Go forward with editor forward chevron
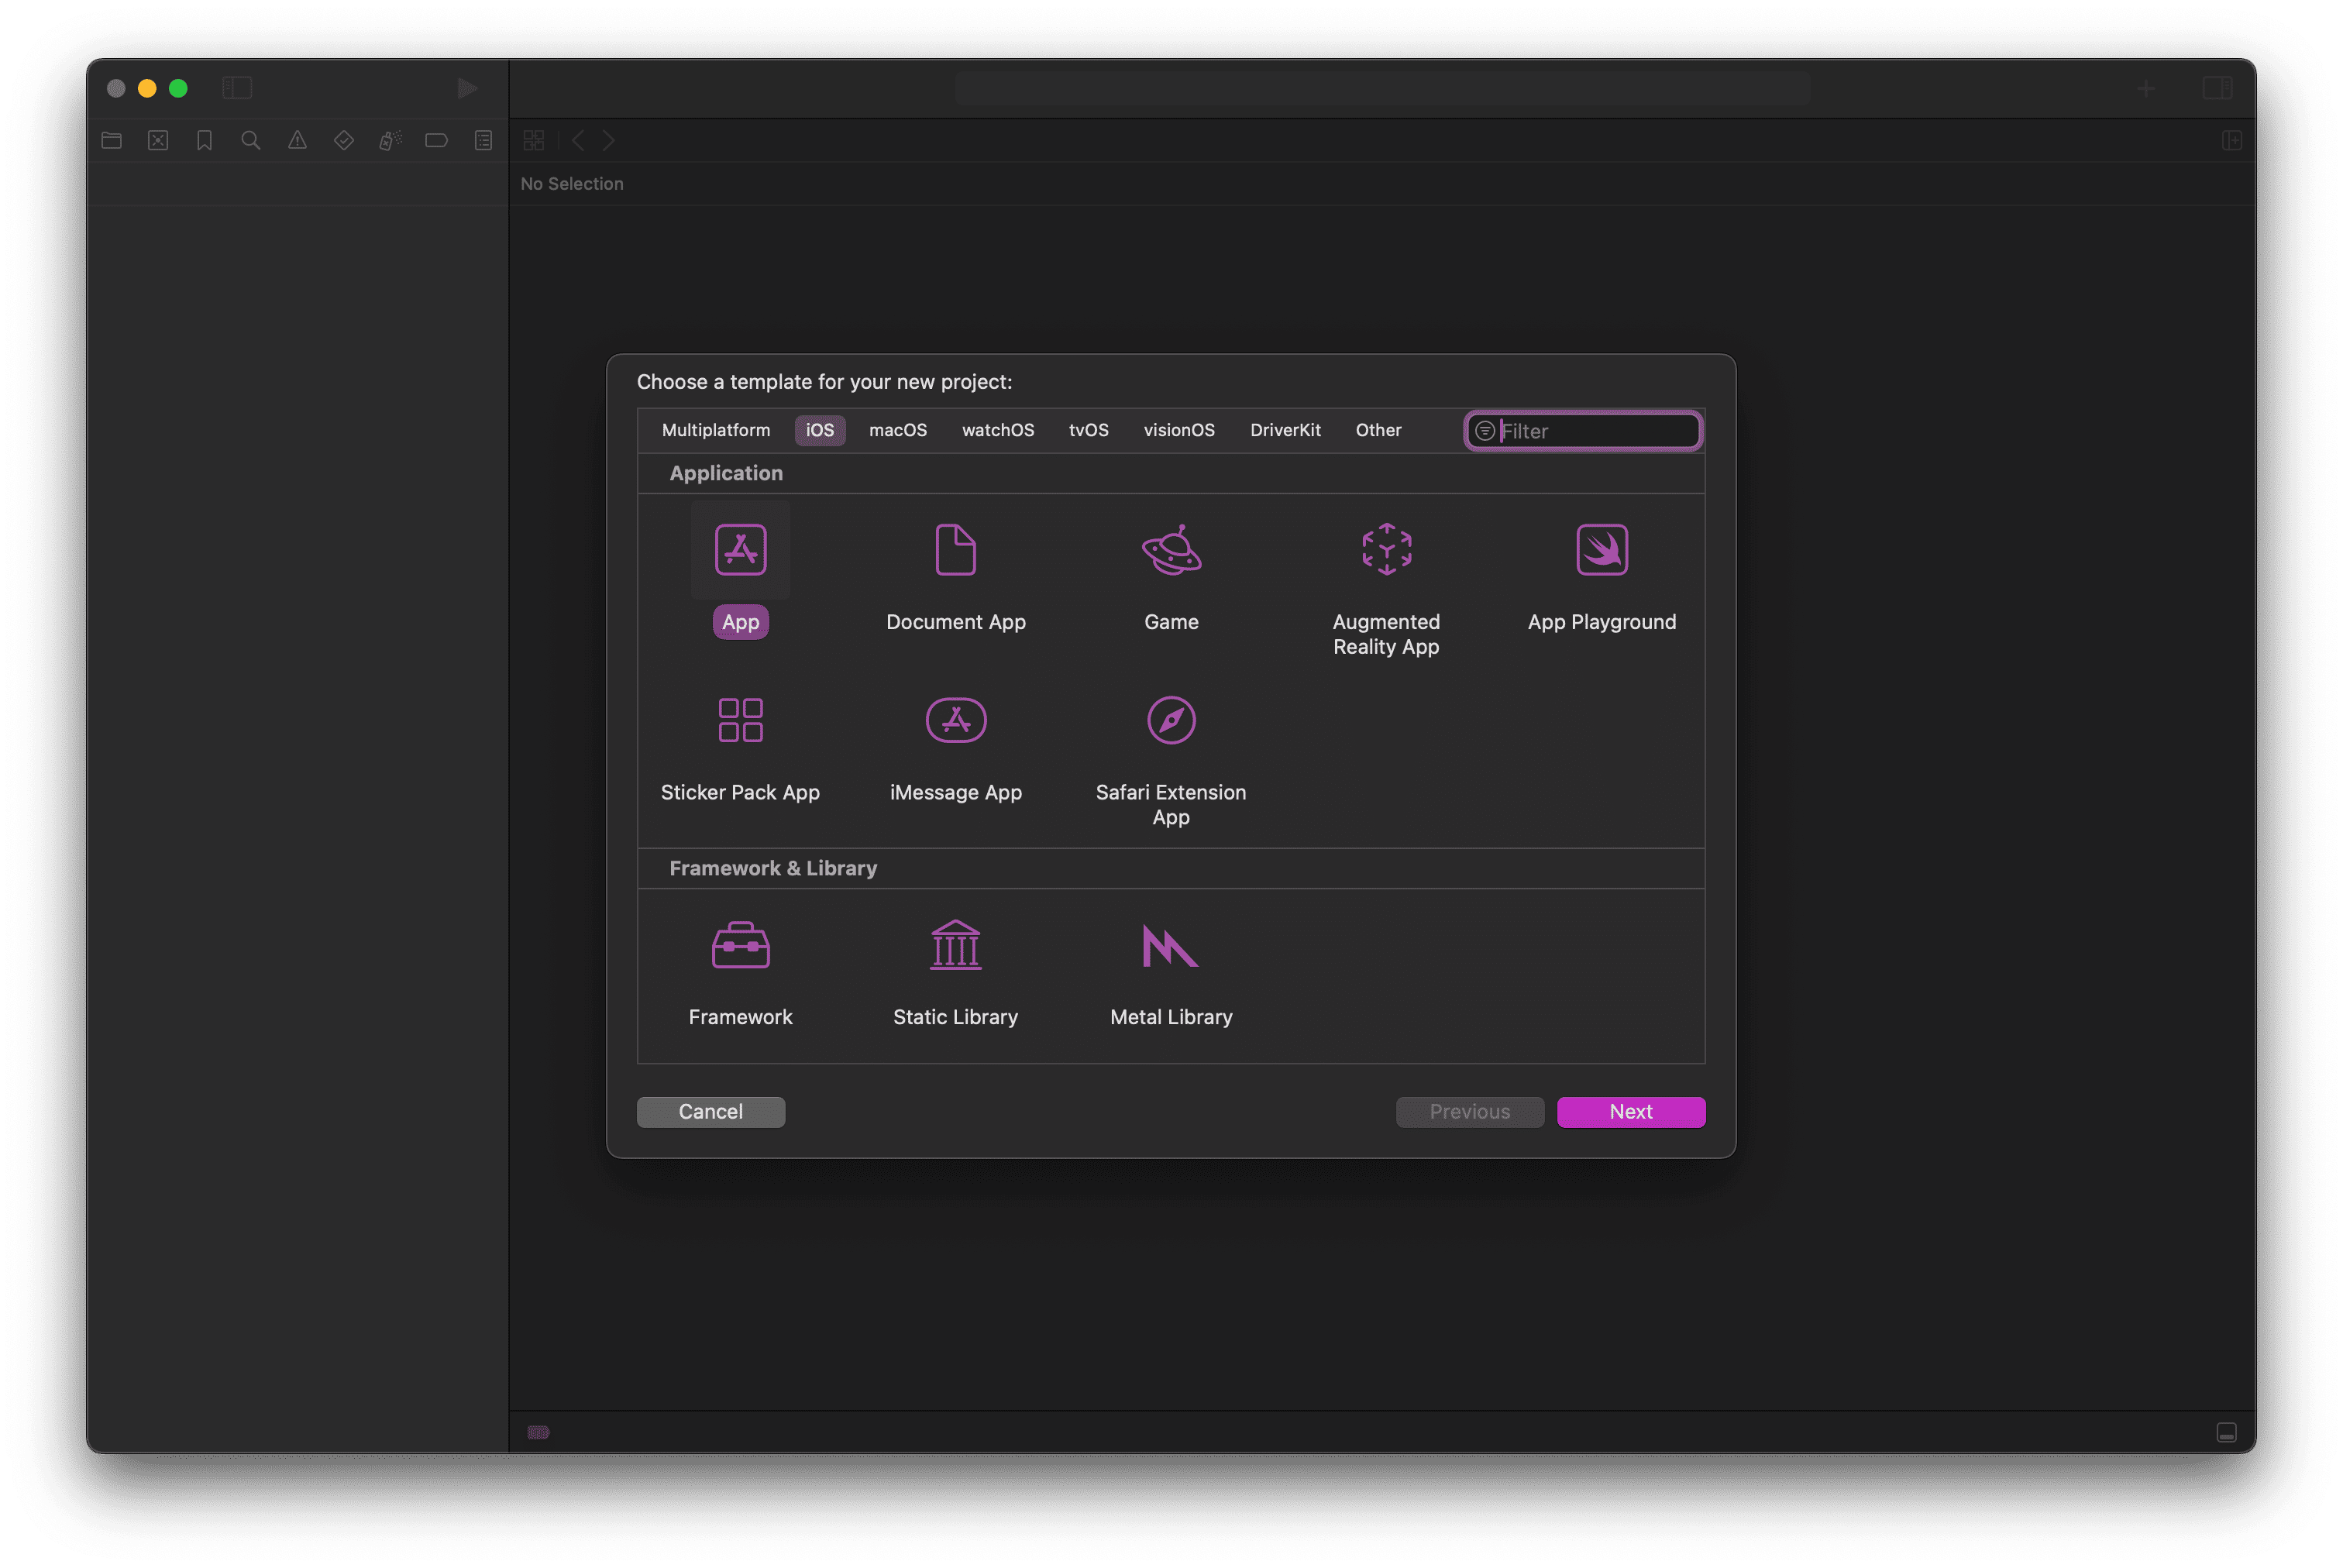Screen dimensions: 2343x1568 (x=608, y=141)
